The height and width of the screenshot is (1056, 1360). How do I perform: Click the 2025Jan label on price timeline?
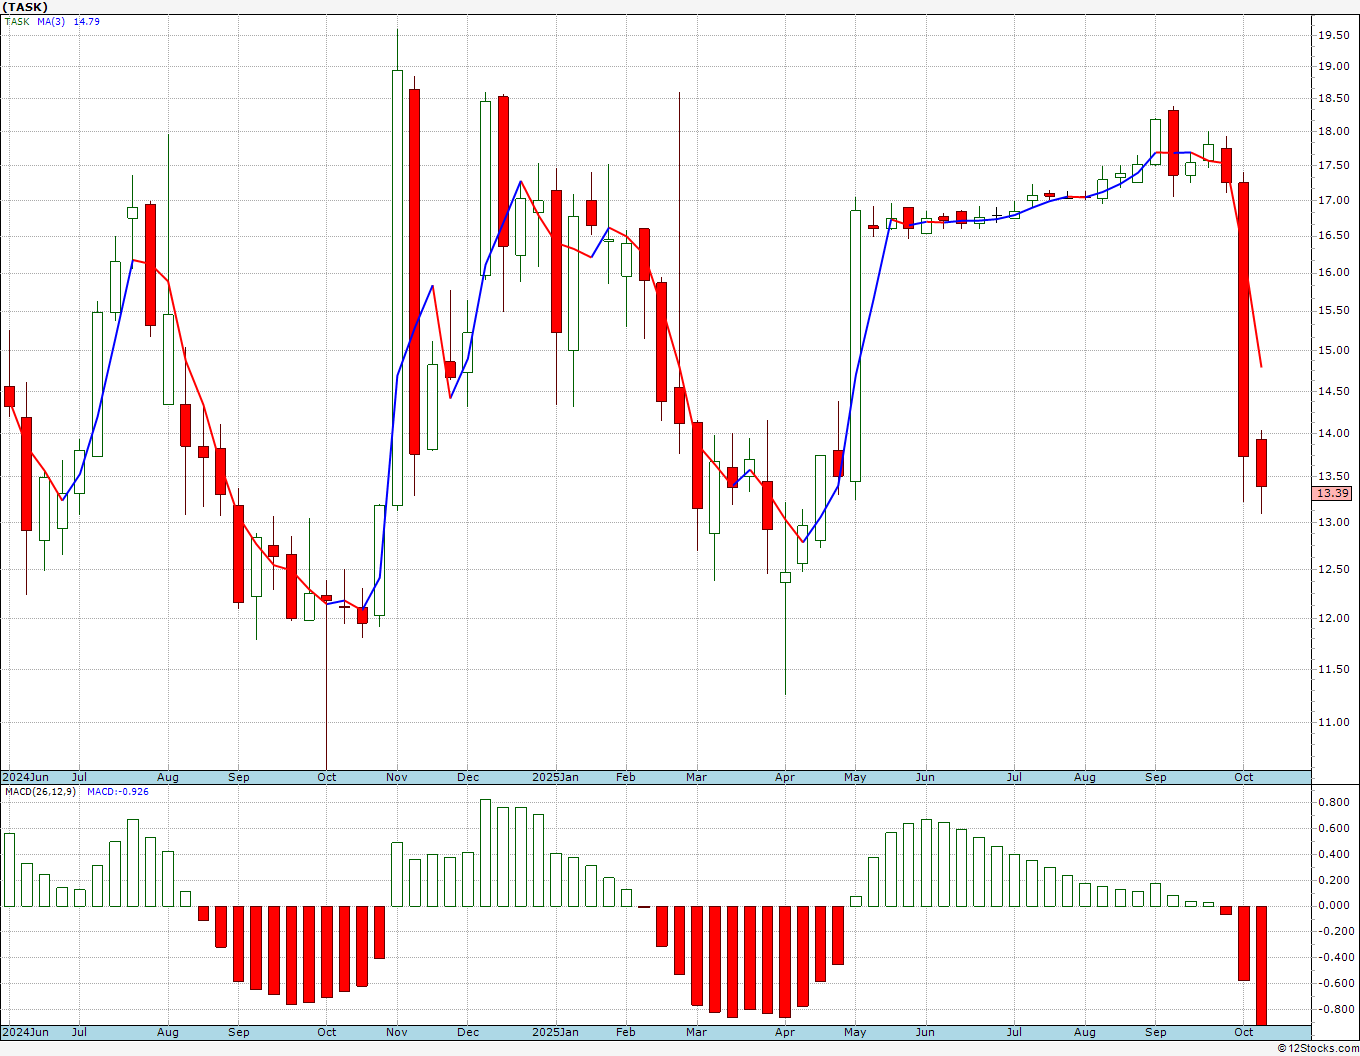555,777
